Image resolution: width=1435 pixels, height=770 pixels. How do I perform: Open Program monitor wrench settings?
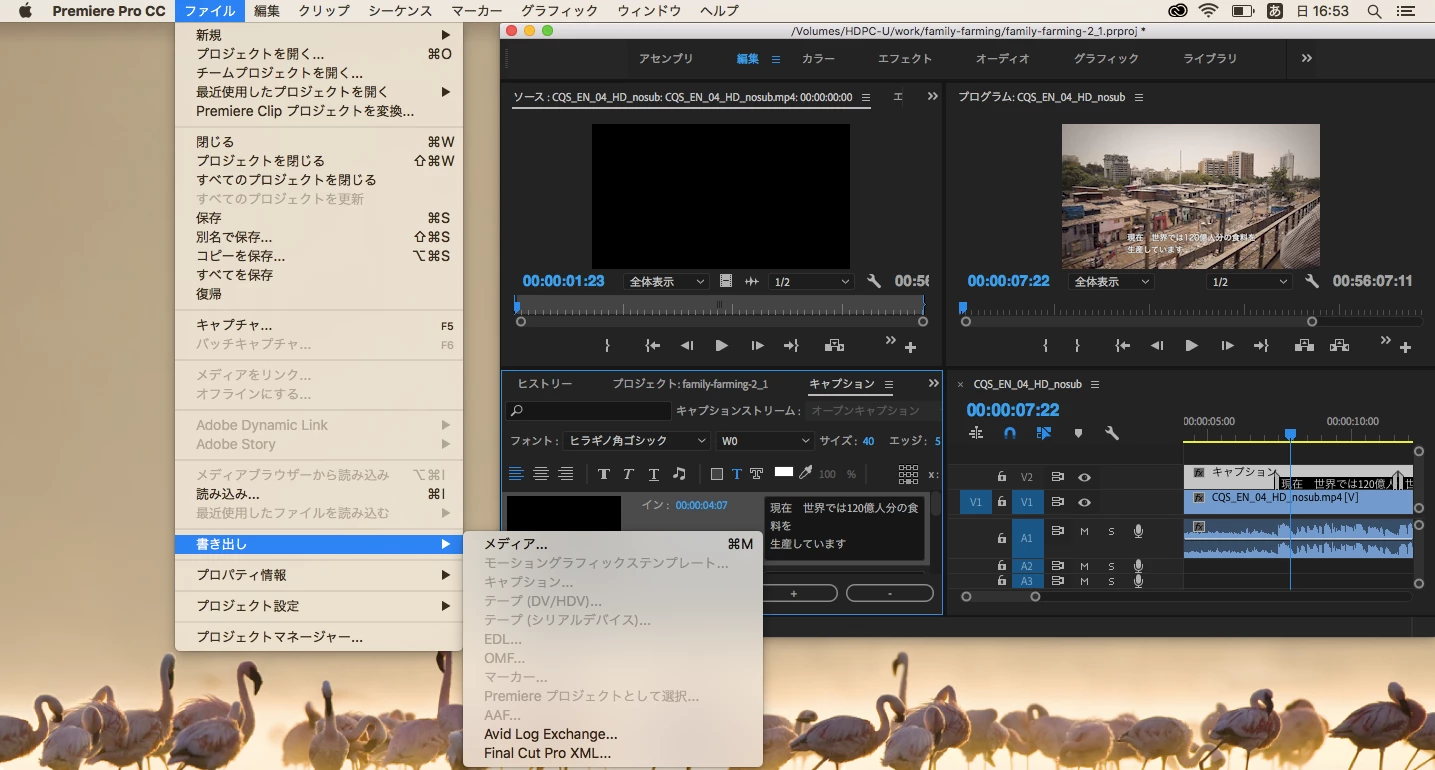pos(1312,282)
